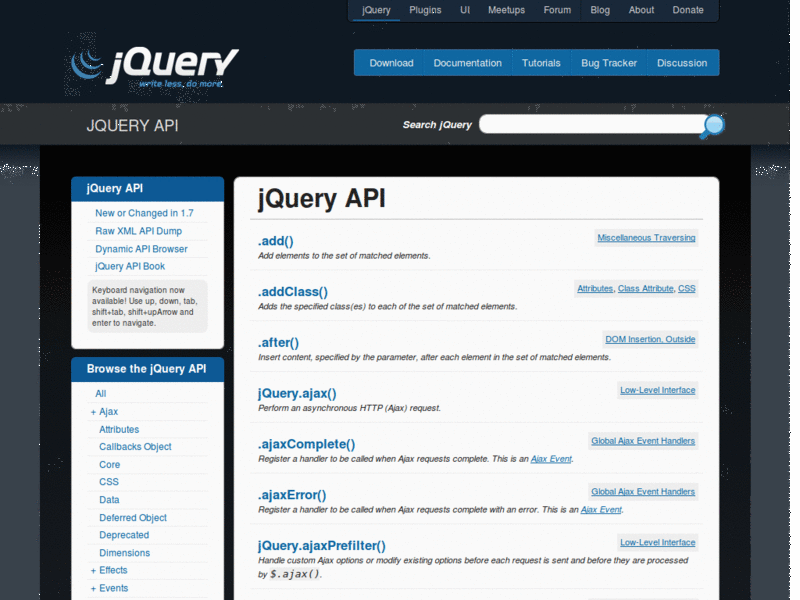This screenshot has height=600, width=800.
Task: Select Callbacks Object category
Action: pyautogui.click(x=135, y=447)
